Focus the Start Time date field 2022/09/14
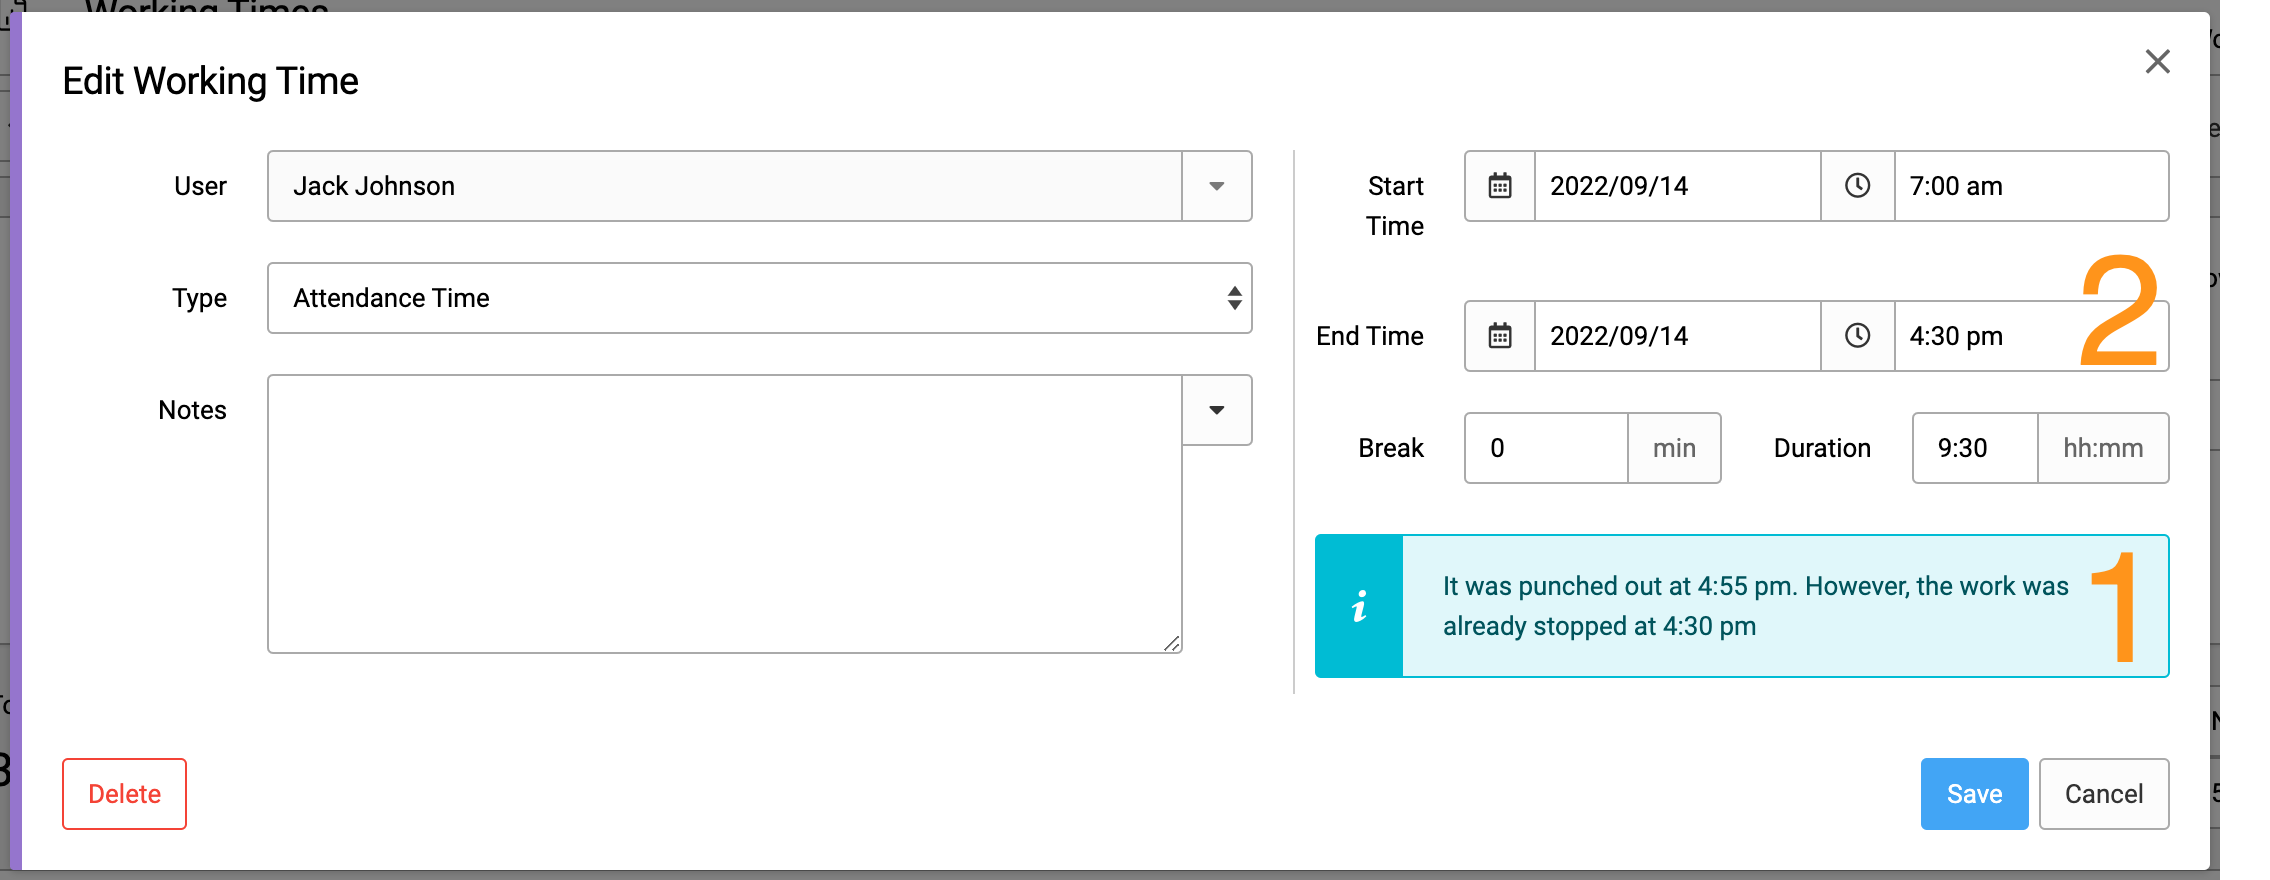The width and height of the screenshot is (2270, 880). point(1677,186)
